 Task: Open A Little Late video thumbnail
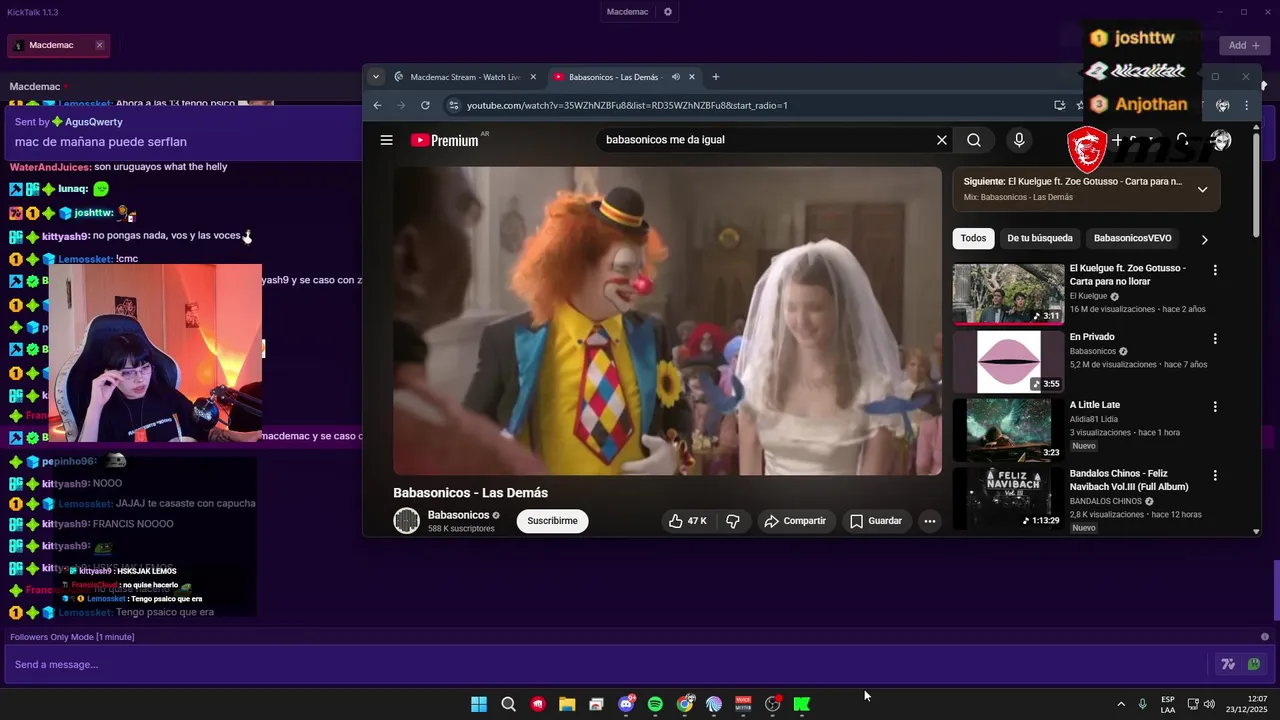[x=1008, y=430]
